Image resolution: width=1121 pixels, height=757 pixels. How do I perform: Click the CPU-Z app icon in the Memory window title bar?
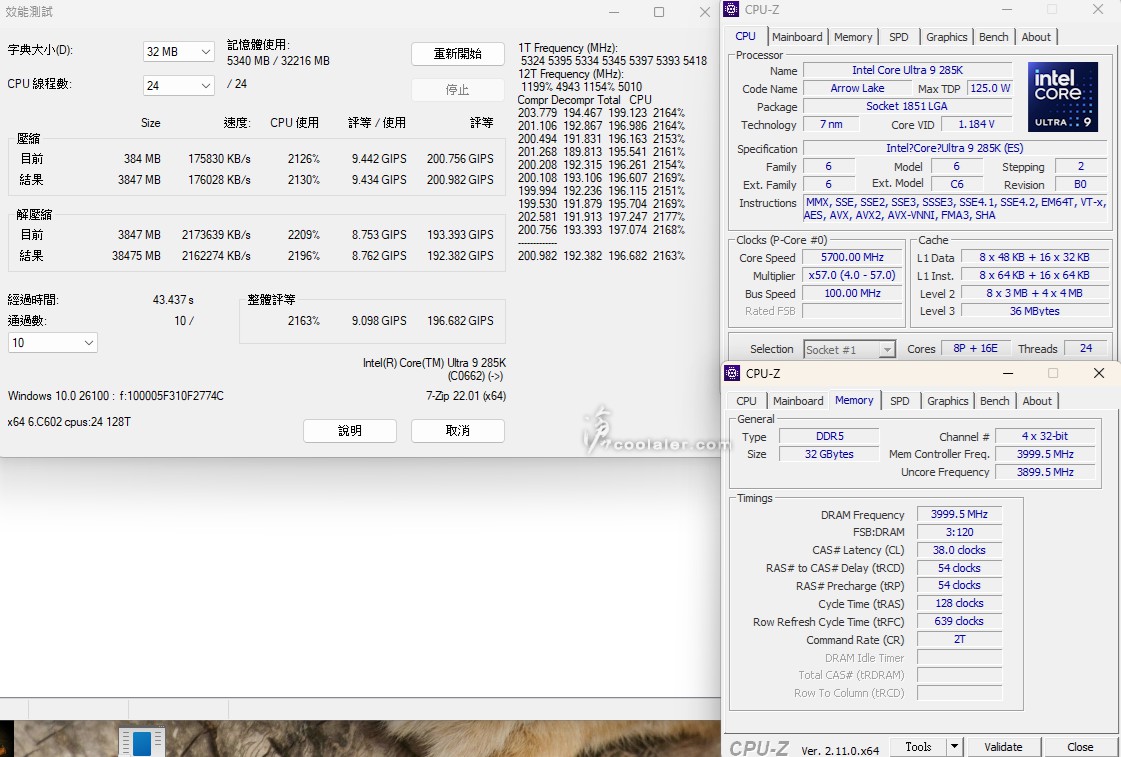tap(731, 373)
